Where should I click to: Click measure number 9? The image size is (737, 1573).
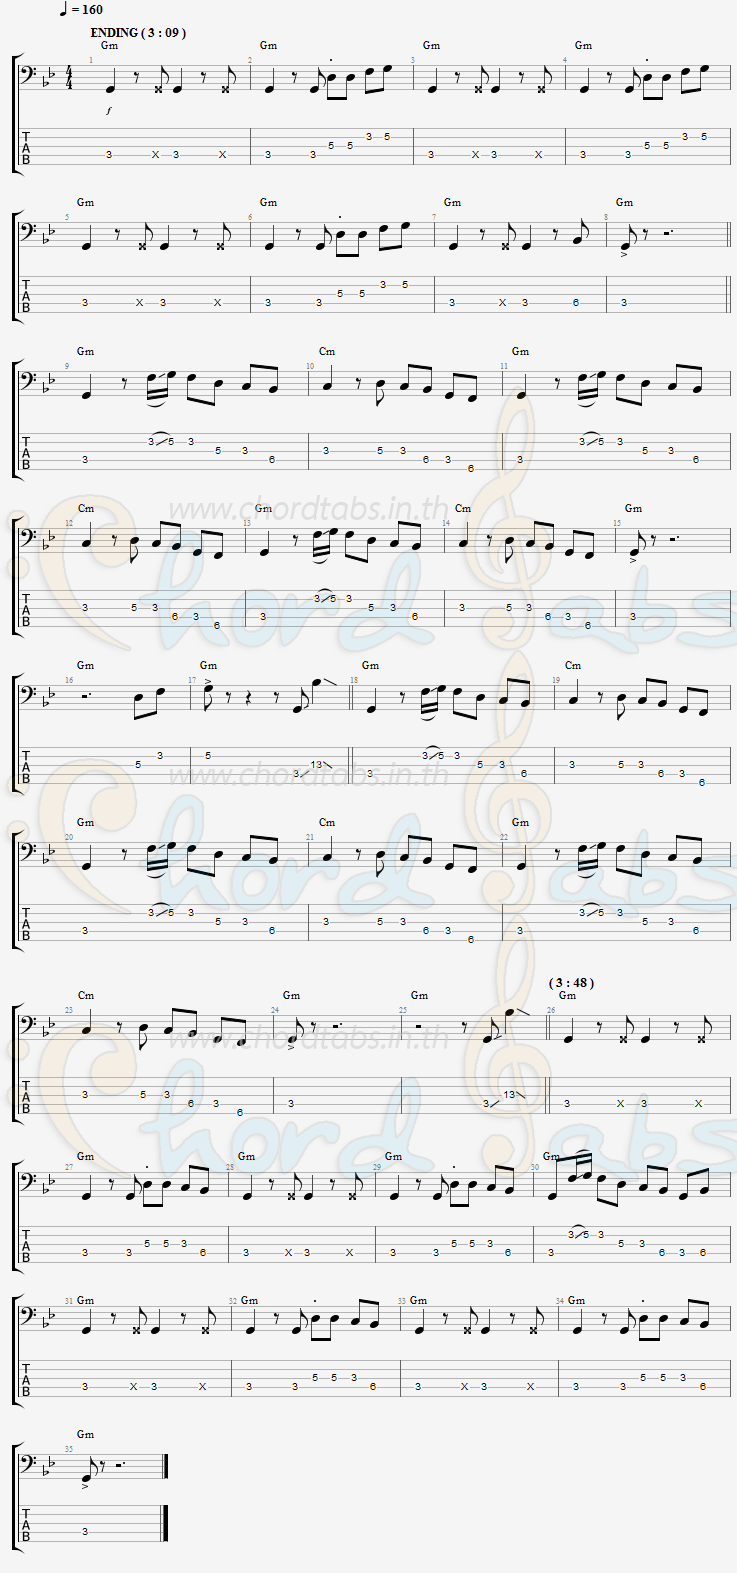click(x=68, y=366)
